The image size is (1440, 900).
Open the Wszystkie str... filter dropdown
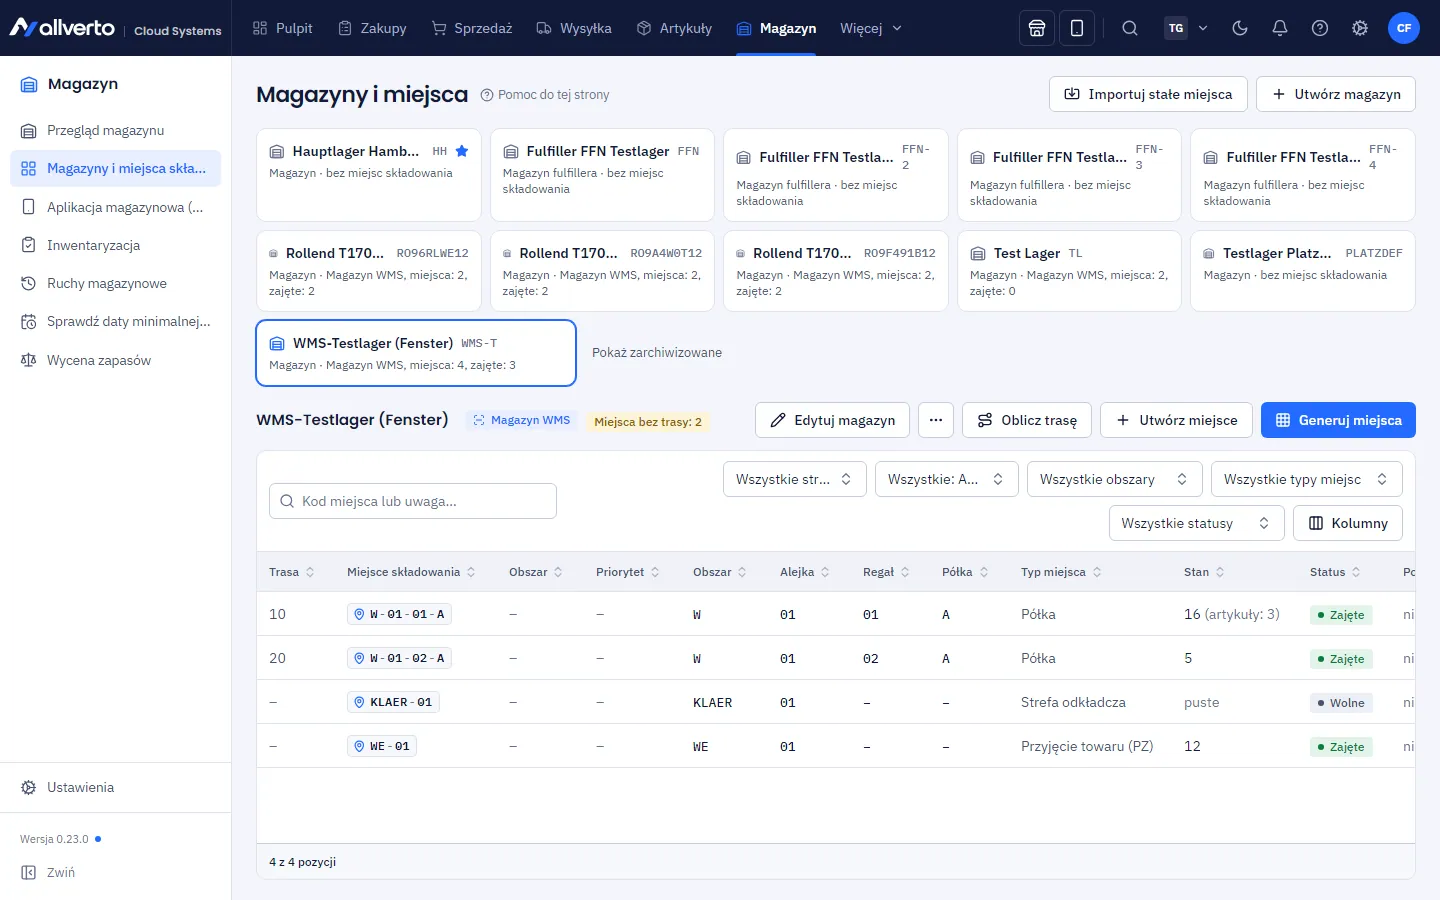click(x=794, y=479)
